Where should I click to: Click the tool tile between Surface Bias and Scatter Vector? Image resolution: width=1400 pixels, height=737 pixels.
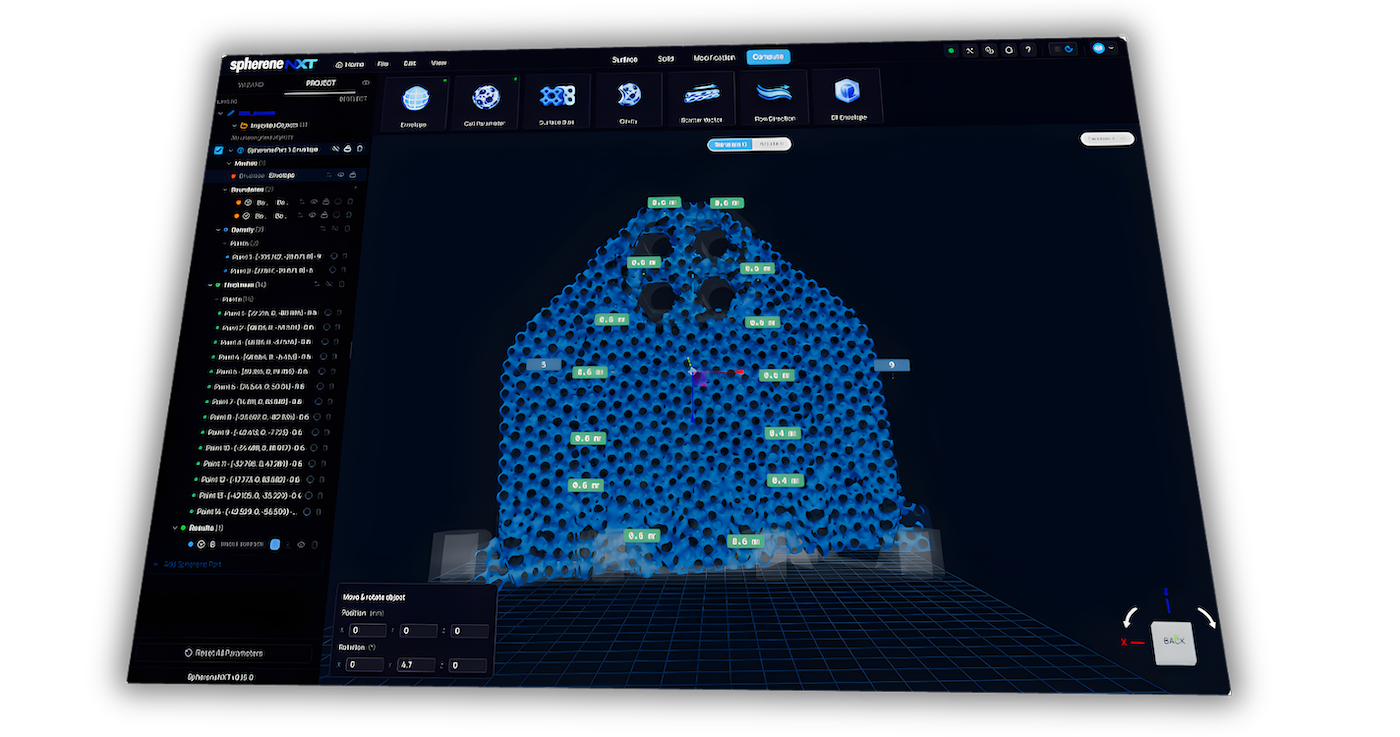[628, 100]
